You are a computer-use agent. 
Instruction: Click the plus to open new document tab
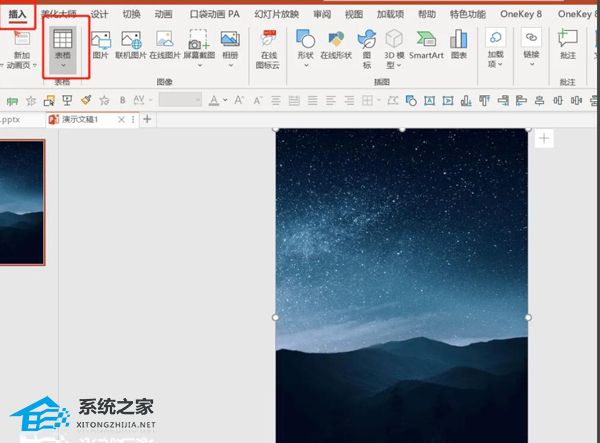tap(148, 119)
